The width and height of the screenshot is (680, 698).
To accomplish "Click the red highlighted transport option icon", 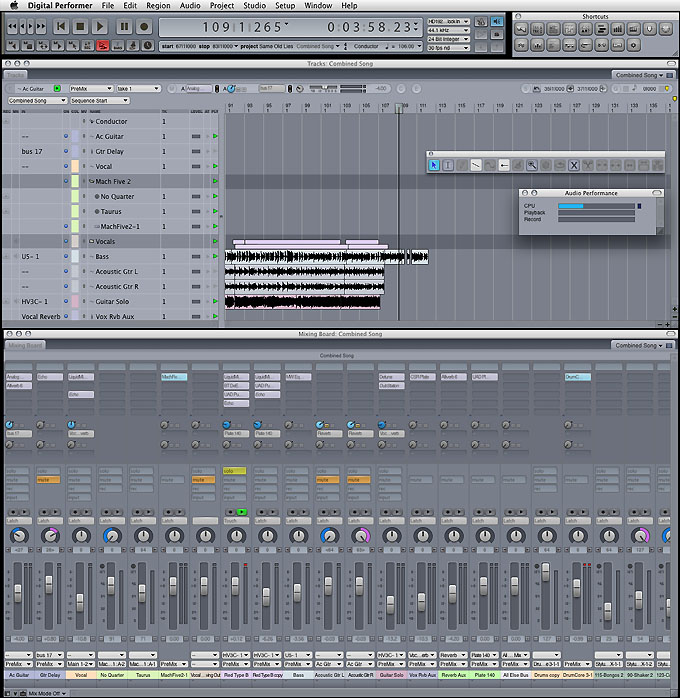I will 103,45.
